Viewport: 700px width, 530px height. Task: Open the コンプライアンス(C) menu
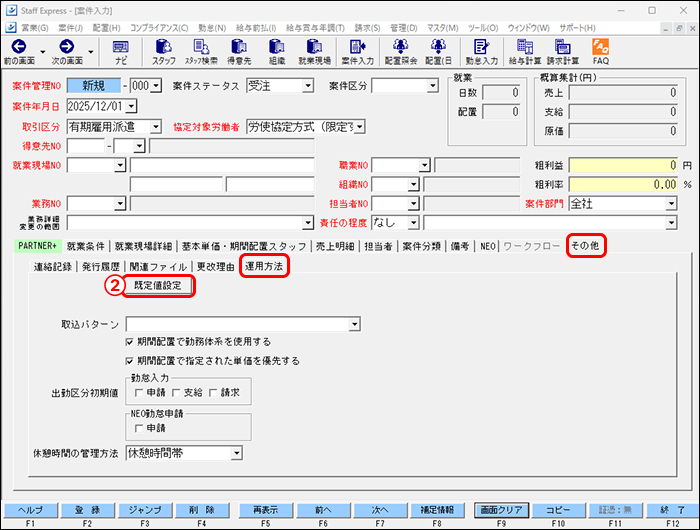click(x=159, y=28)
